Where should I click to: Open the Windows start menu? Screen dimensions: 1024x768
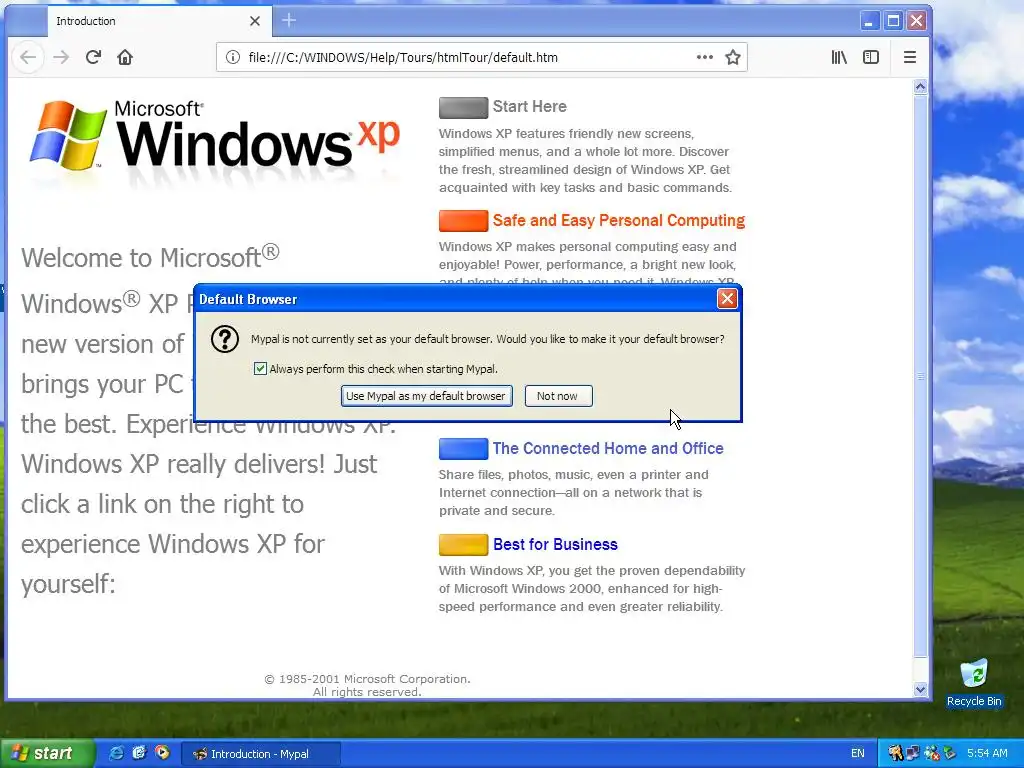click(x=47, y=754)
